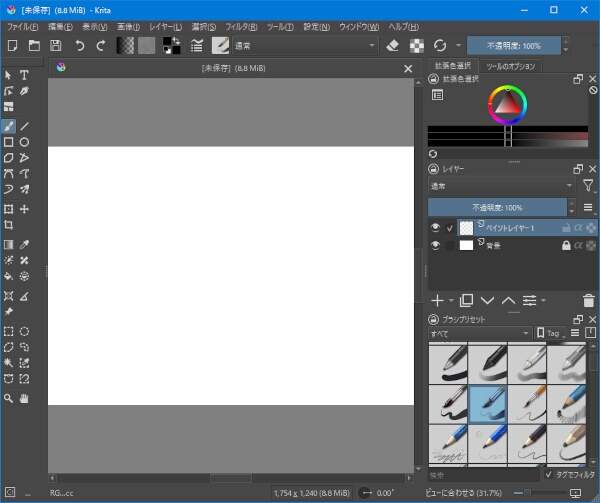Move layer up with the up arrow
This screenshot has width=600, height=503.
pos(509,300)
